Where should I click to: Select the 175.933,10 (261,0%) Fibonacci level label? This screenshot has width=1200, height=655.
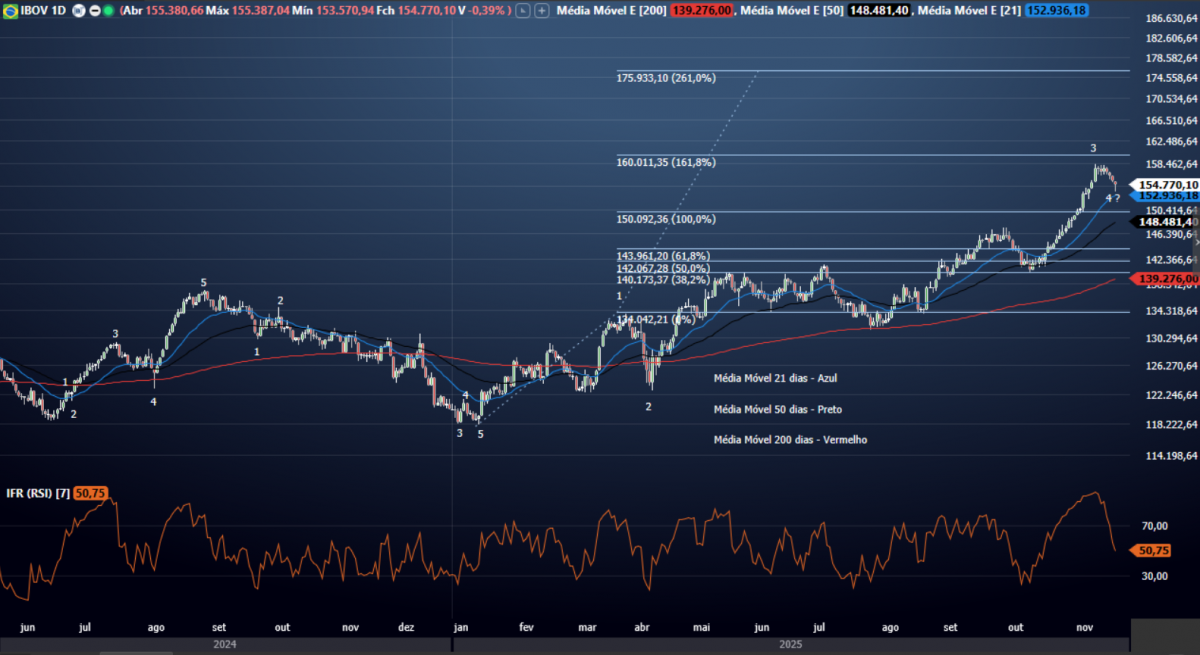[666, 78]
